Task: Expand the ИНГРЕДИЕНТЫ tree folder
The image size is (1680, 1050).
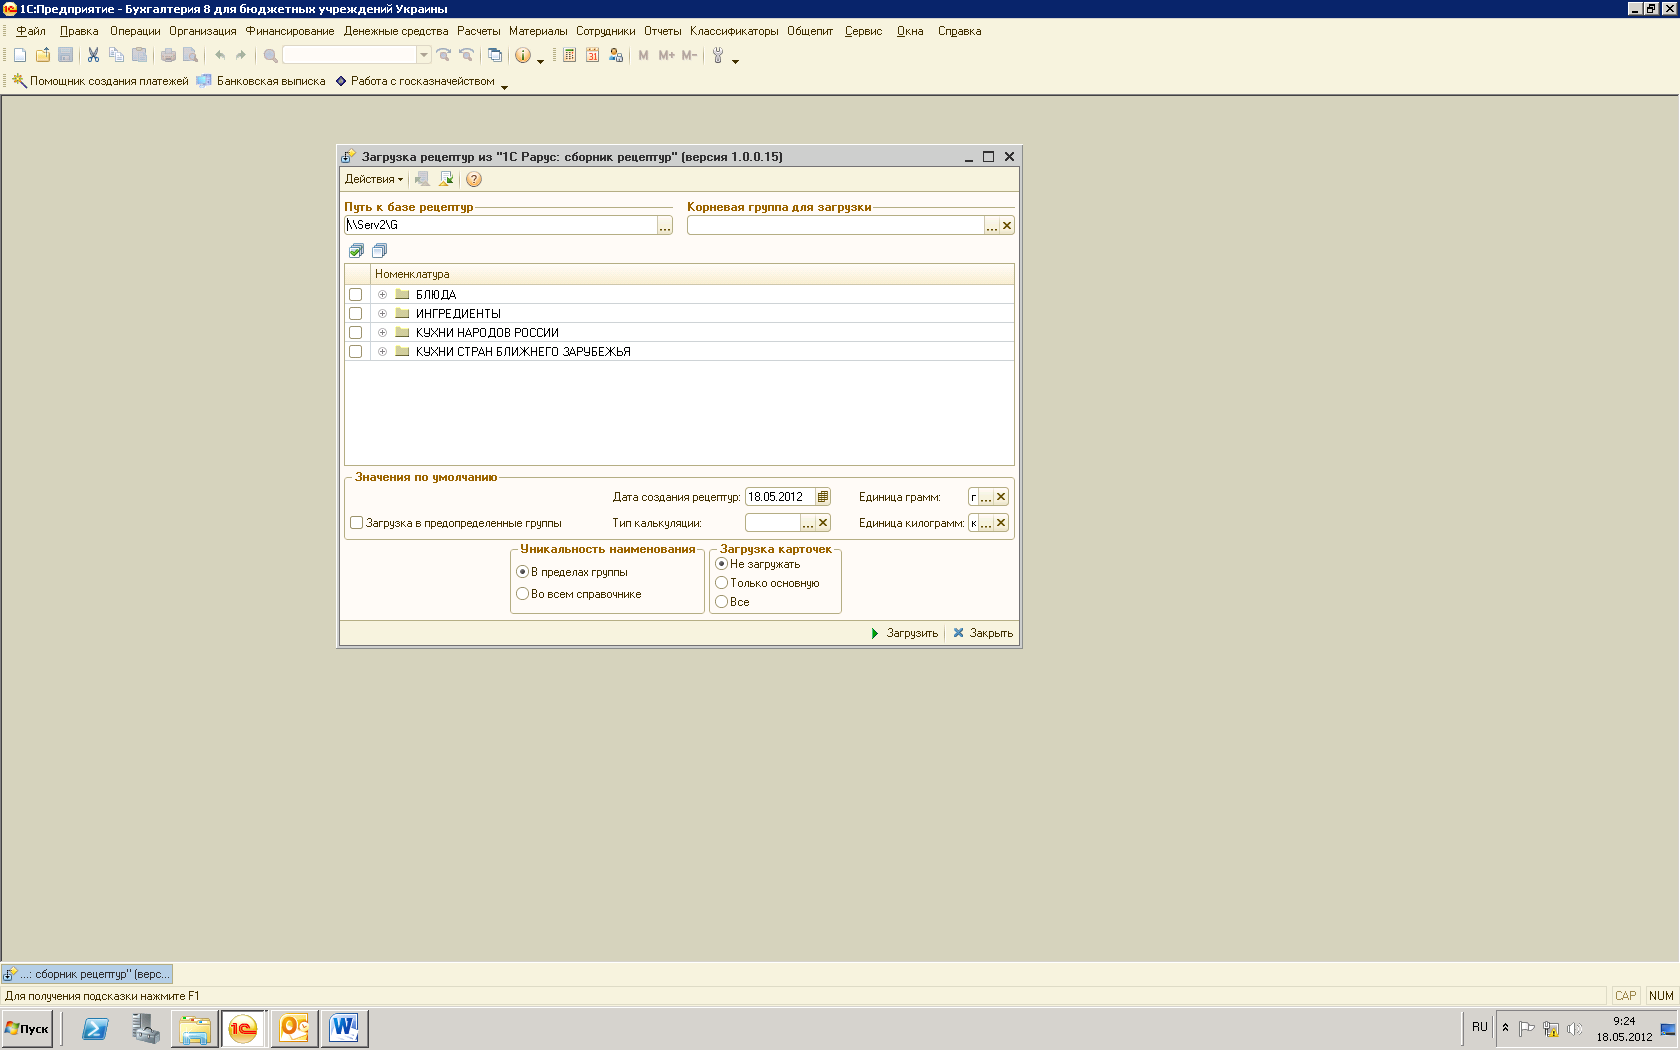Action: tap(382, 314)
